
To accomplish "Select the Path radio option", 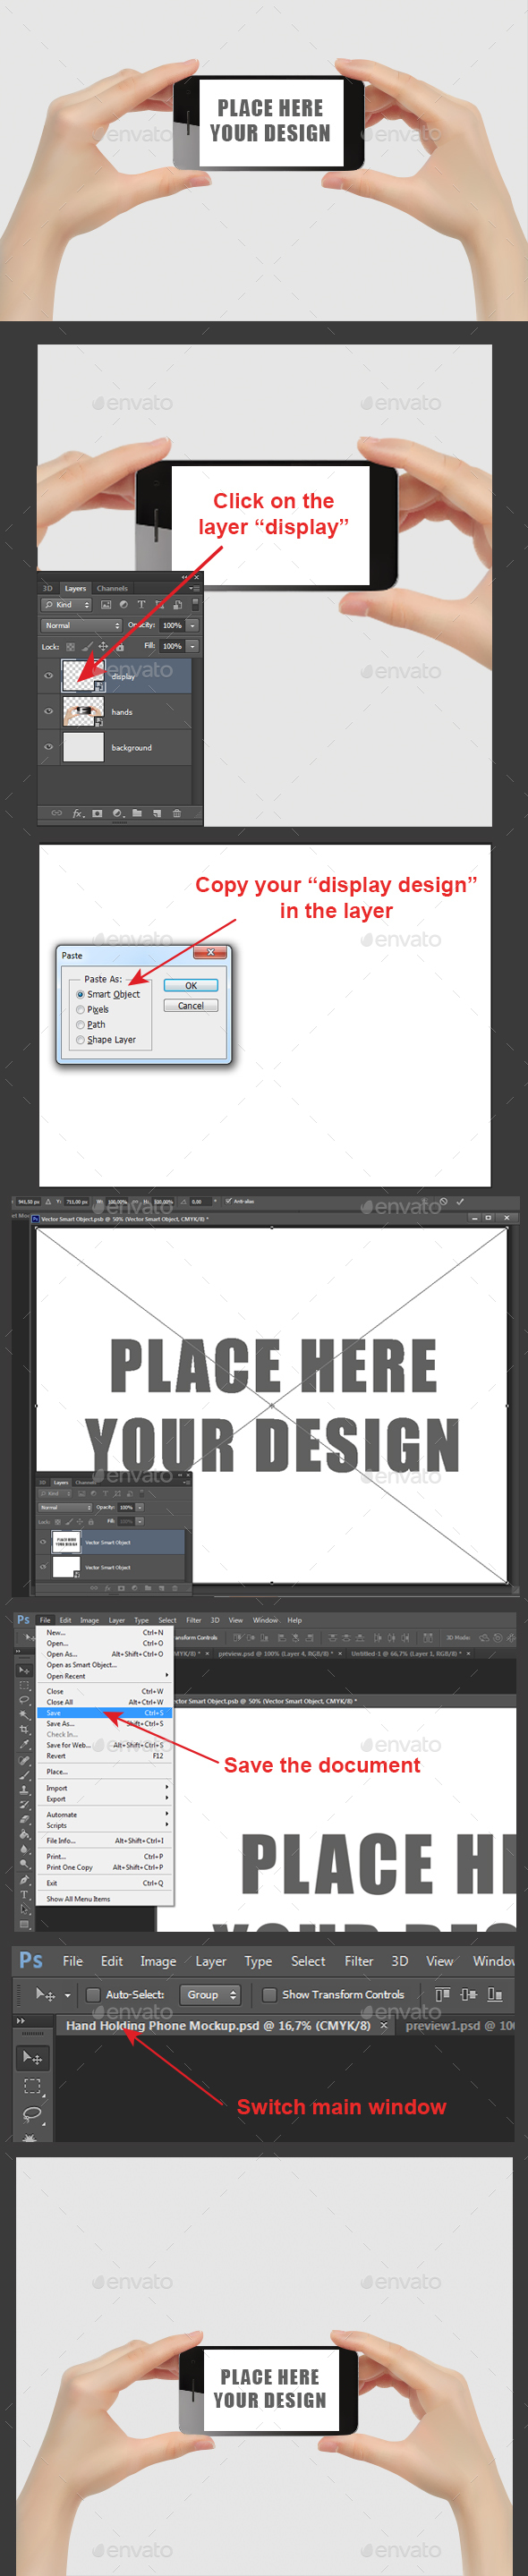I will pos(90,1025).
